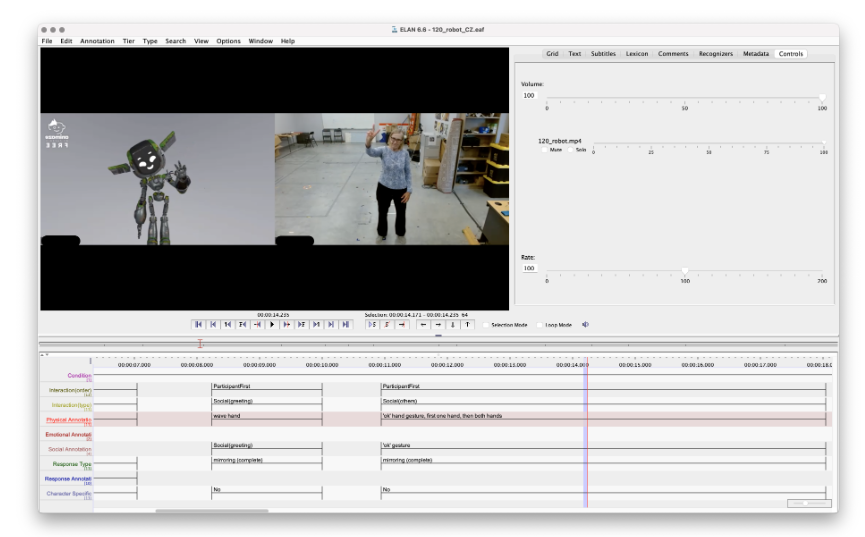Open the Annotation menu

[97, 41]
